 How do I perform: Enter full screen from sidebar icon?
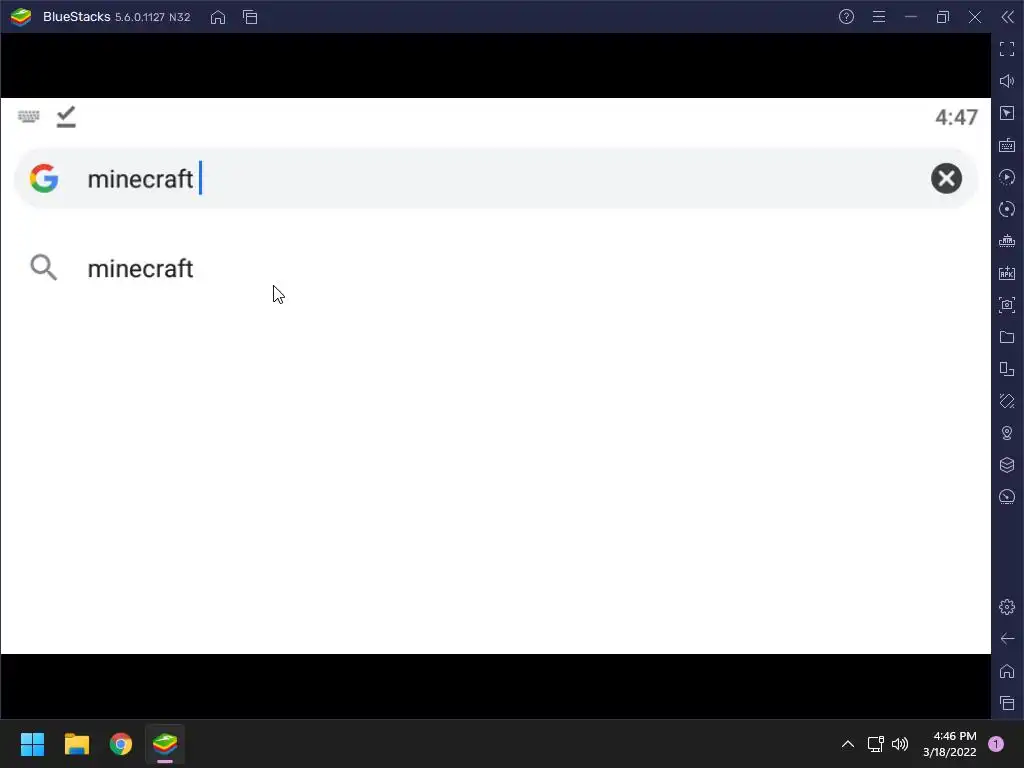point(1007,49)
